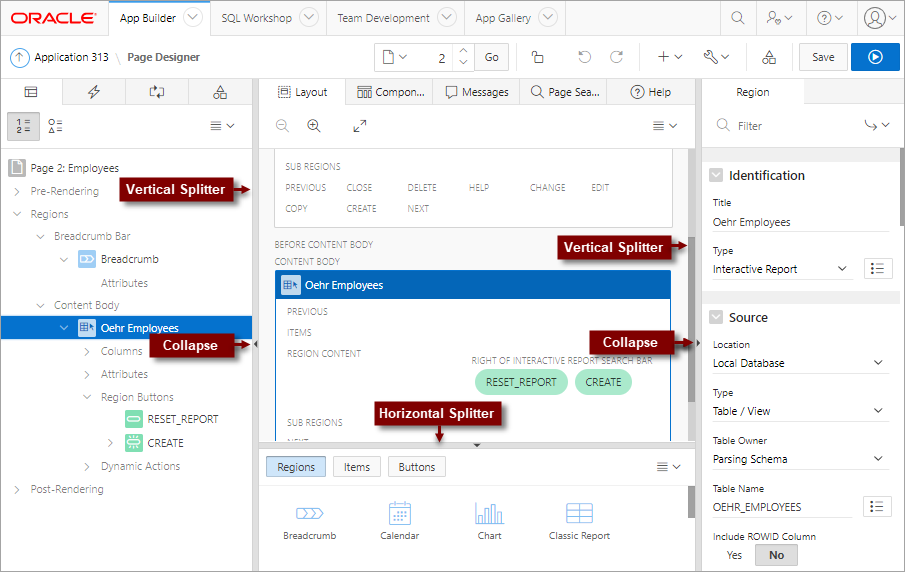Click the Title field Oehr Employees

800,222
